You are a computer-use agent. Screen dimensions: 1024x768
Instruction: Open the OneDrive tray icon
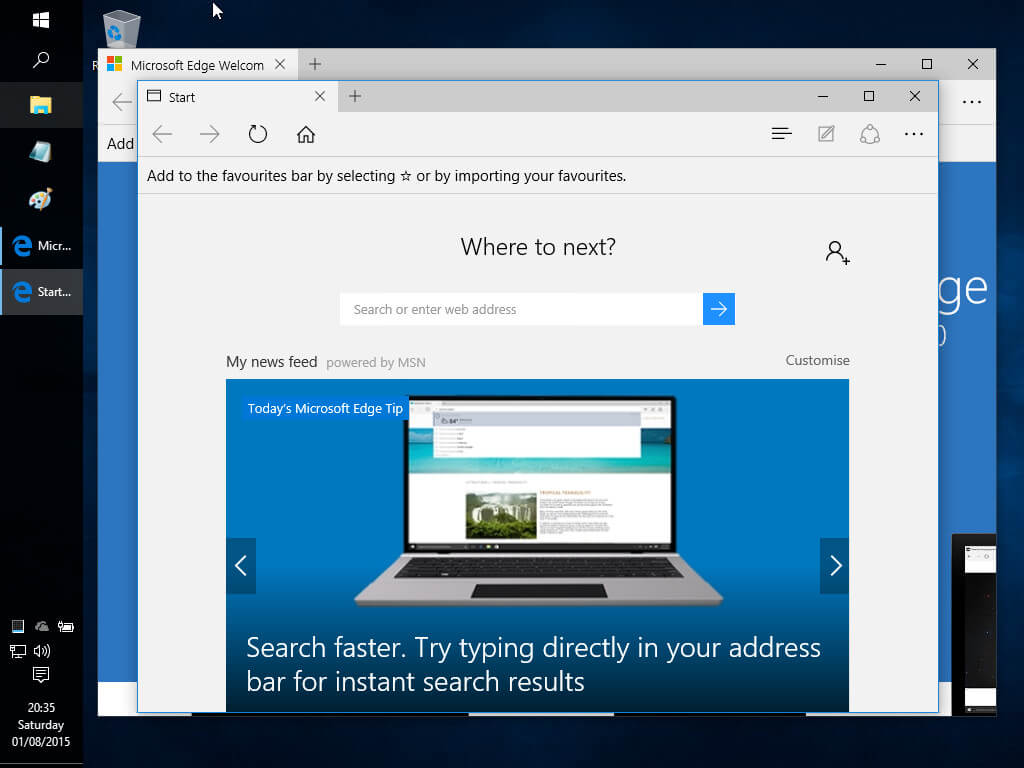click(42, 627)
